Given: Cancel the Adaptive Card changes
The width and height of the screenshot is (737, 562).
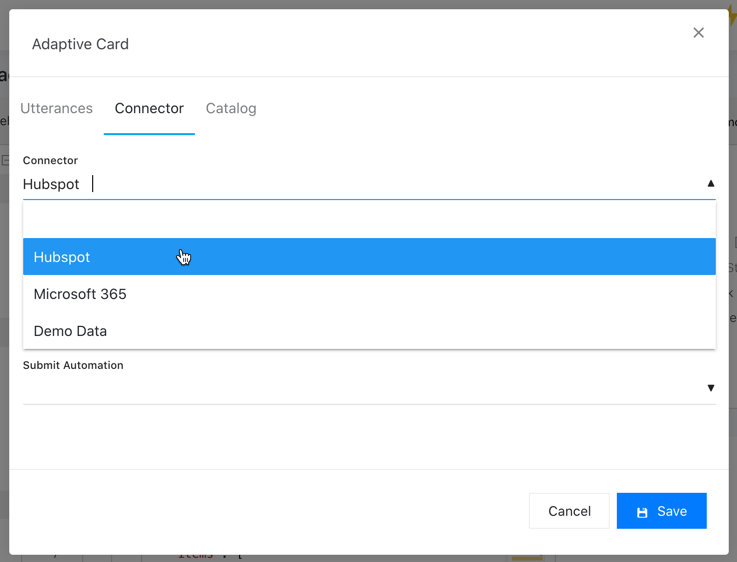Looking at the screenshot, I should (569, 511).
